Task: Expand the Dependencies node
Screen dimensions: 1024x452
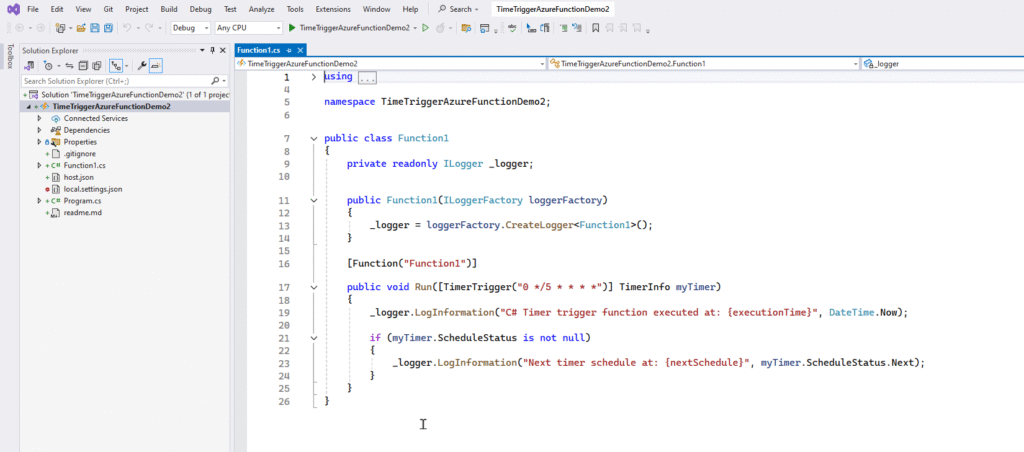Action: coord(39,130)
